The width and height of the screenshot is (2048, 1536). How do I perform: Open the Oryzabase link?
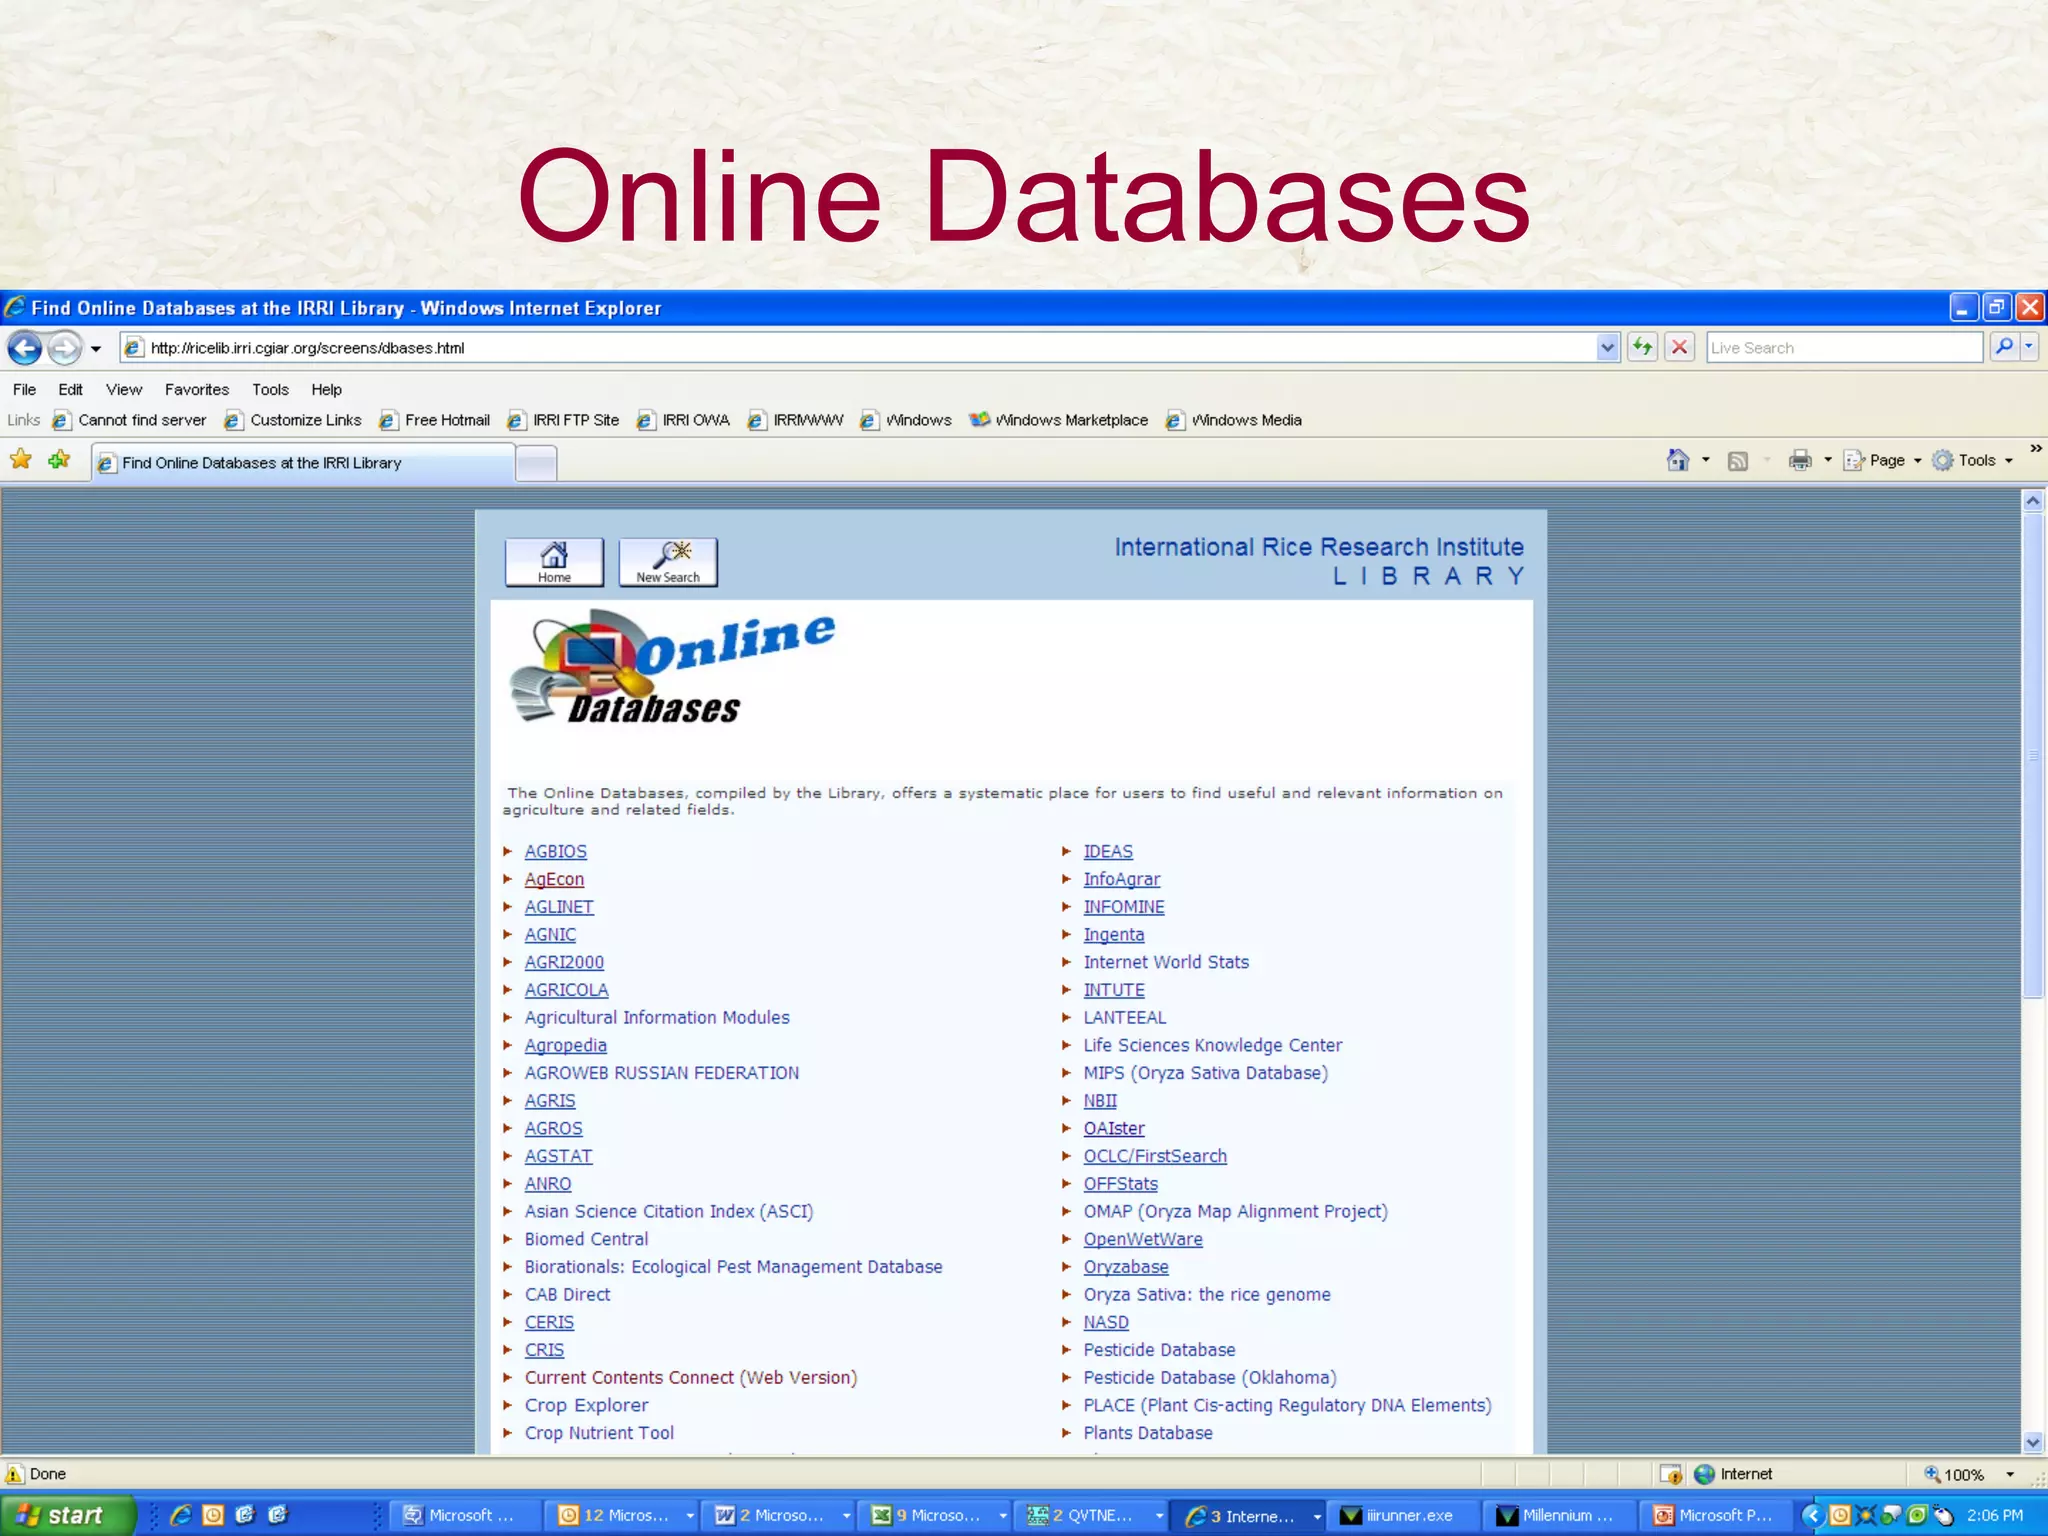[x=1126, y=1267]
